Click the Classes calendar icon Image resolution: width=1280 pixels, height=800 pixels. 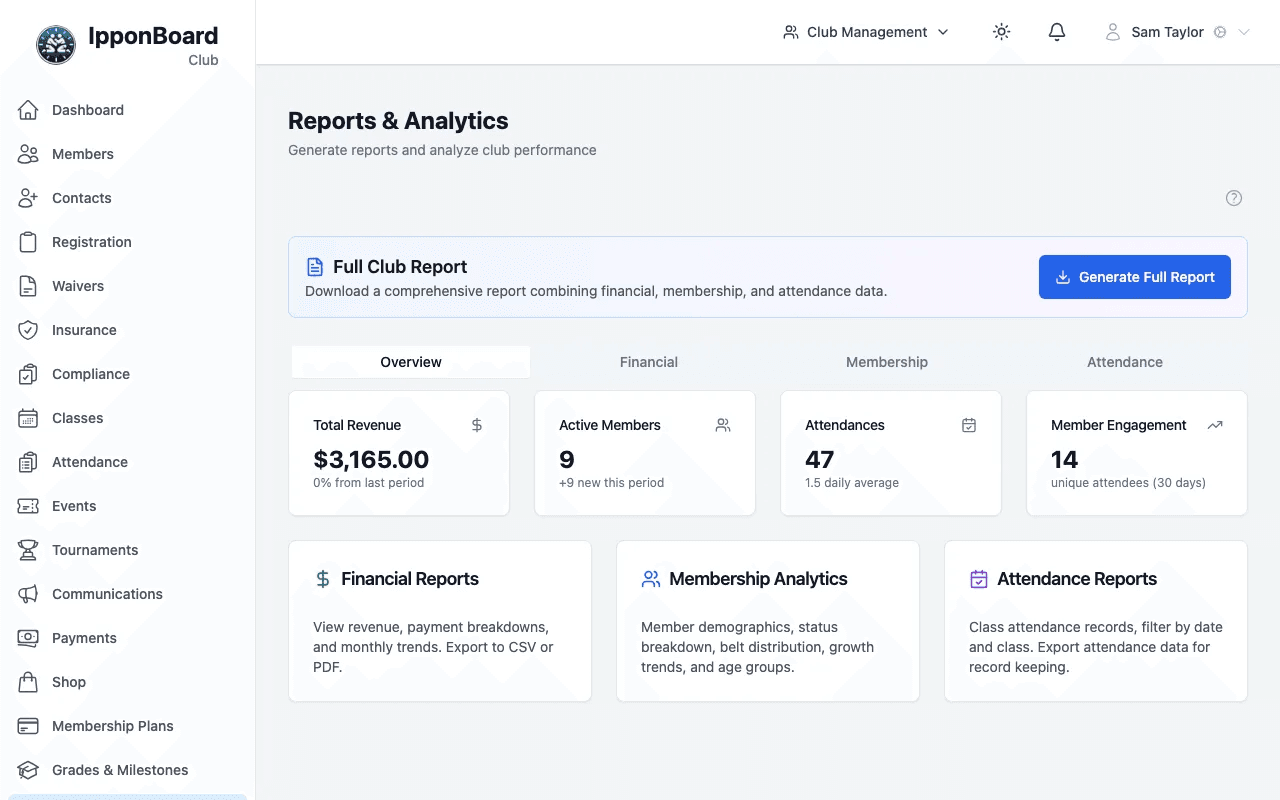tap(28, 418)
